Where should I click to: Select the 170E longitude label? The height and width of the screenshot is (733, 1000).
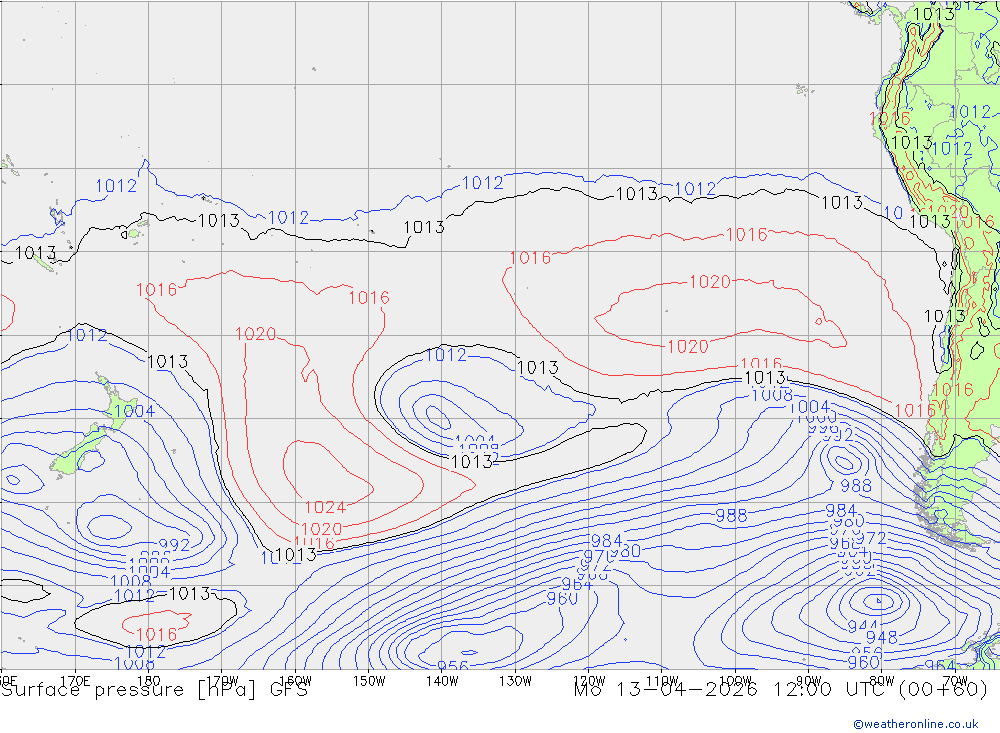[75, 681]
